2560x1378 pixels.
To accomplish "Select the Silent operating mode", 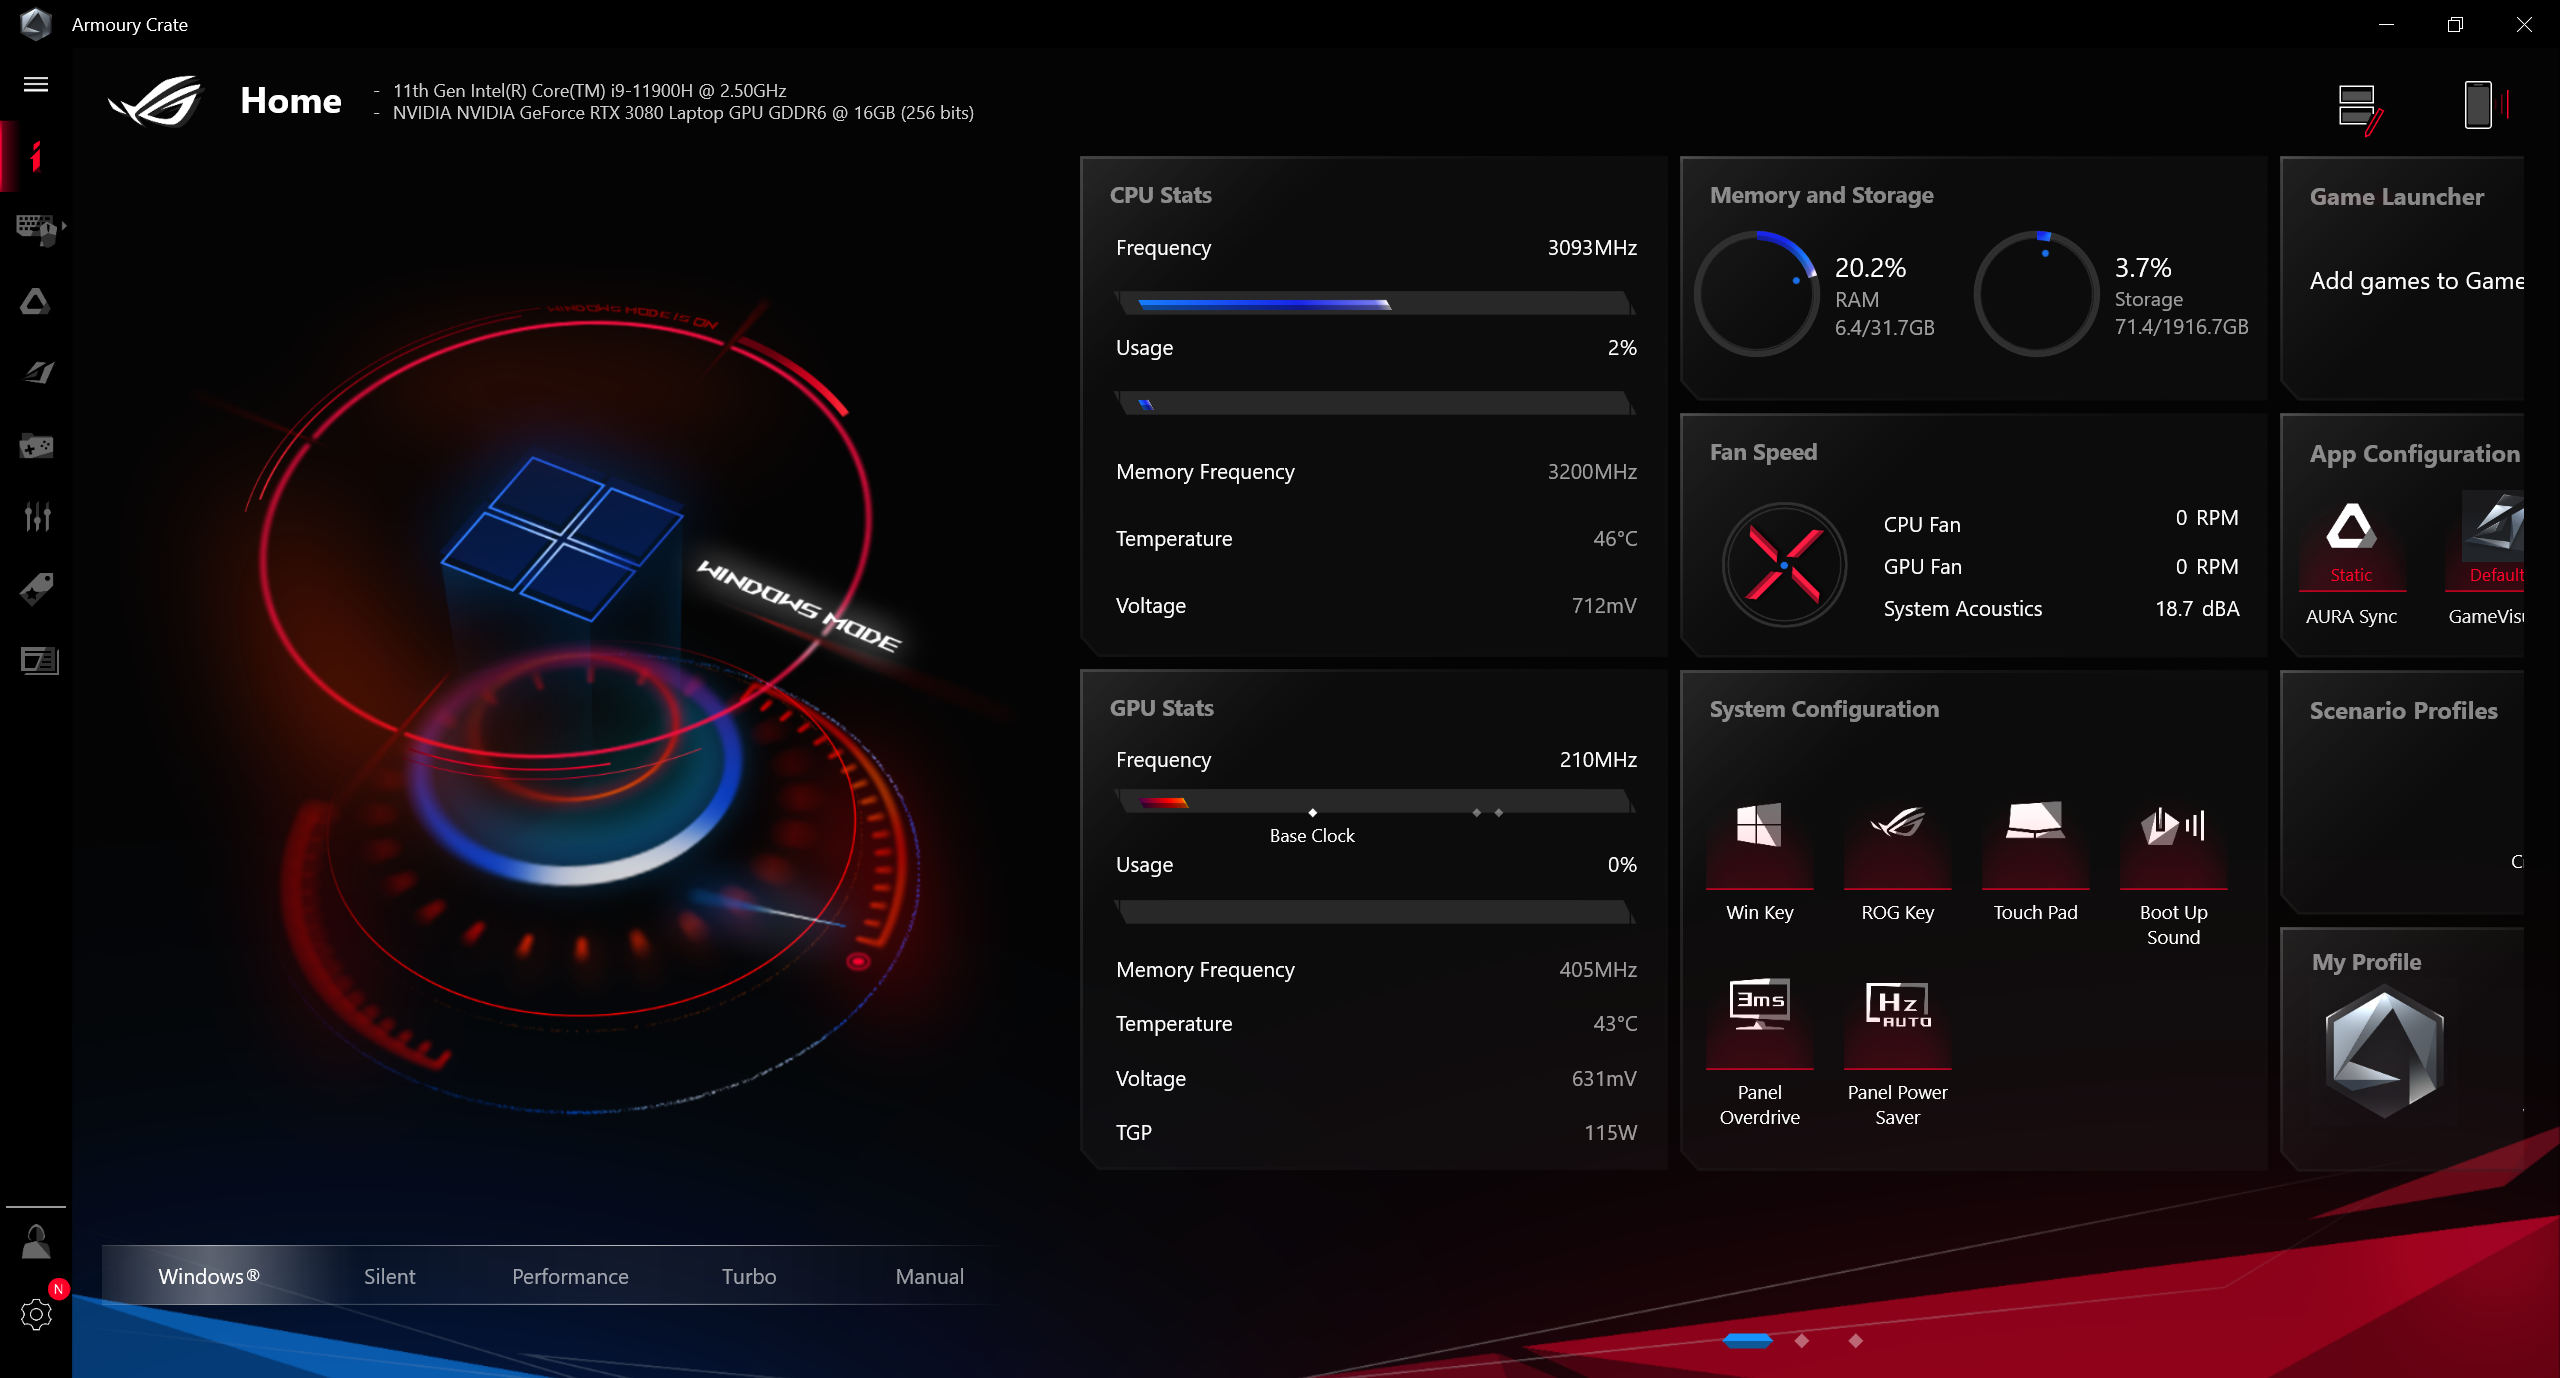I will [389, 1276].
